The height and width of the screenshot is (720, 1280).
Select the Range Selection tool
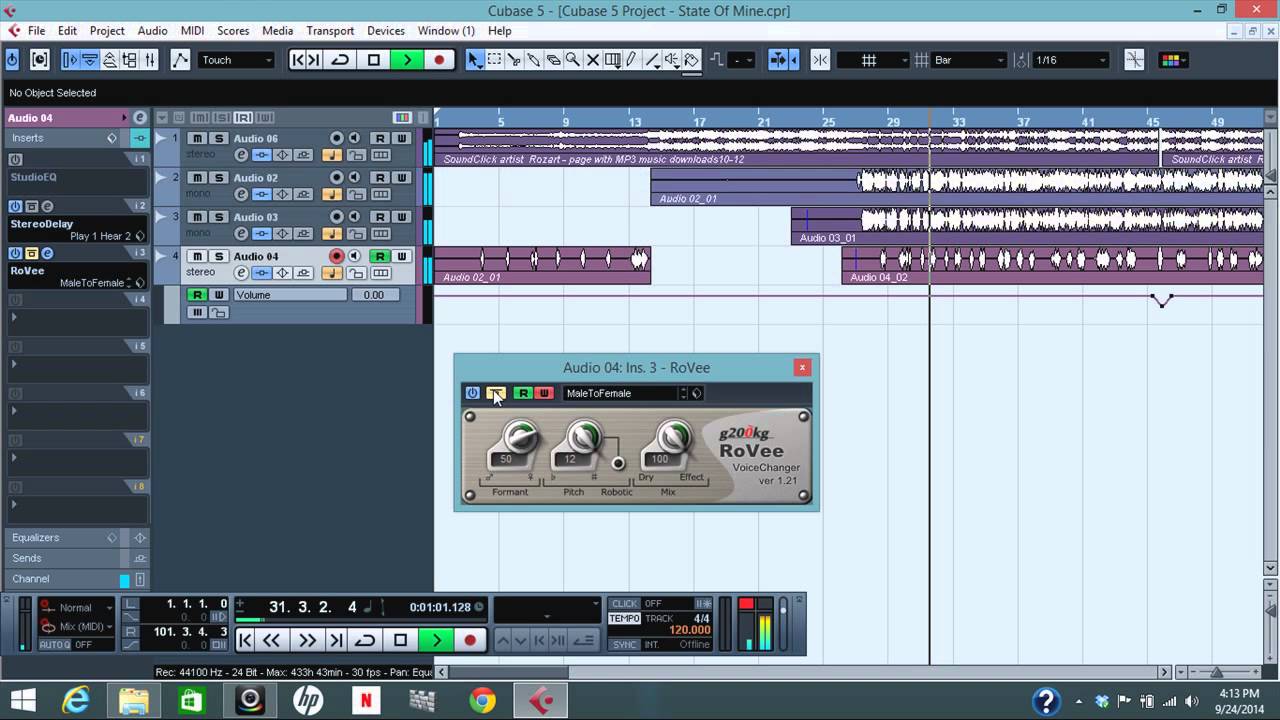click(x=494, y=60)
